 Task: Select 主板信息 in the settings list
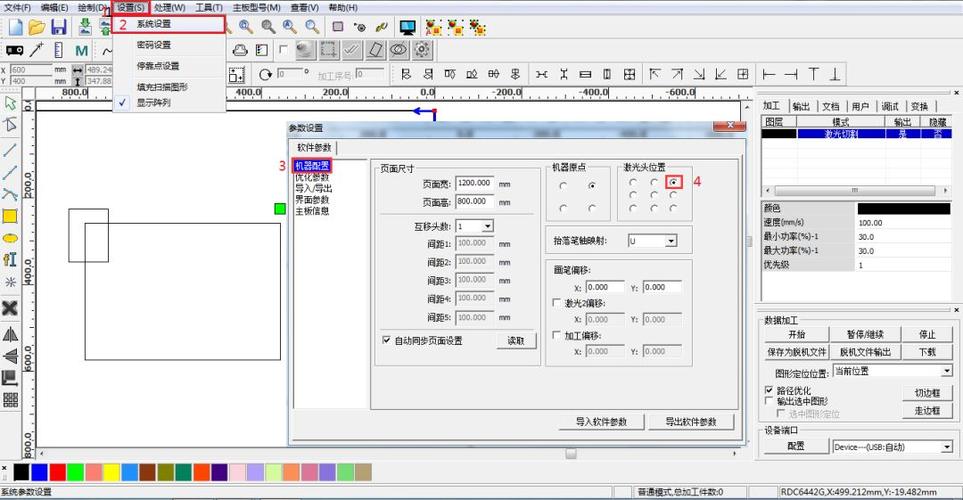pyautogui.click(x=312, y=211)
